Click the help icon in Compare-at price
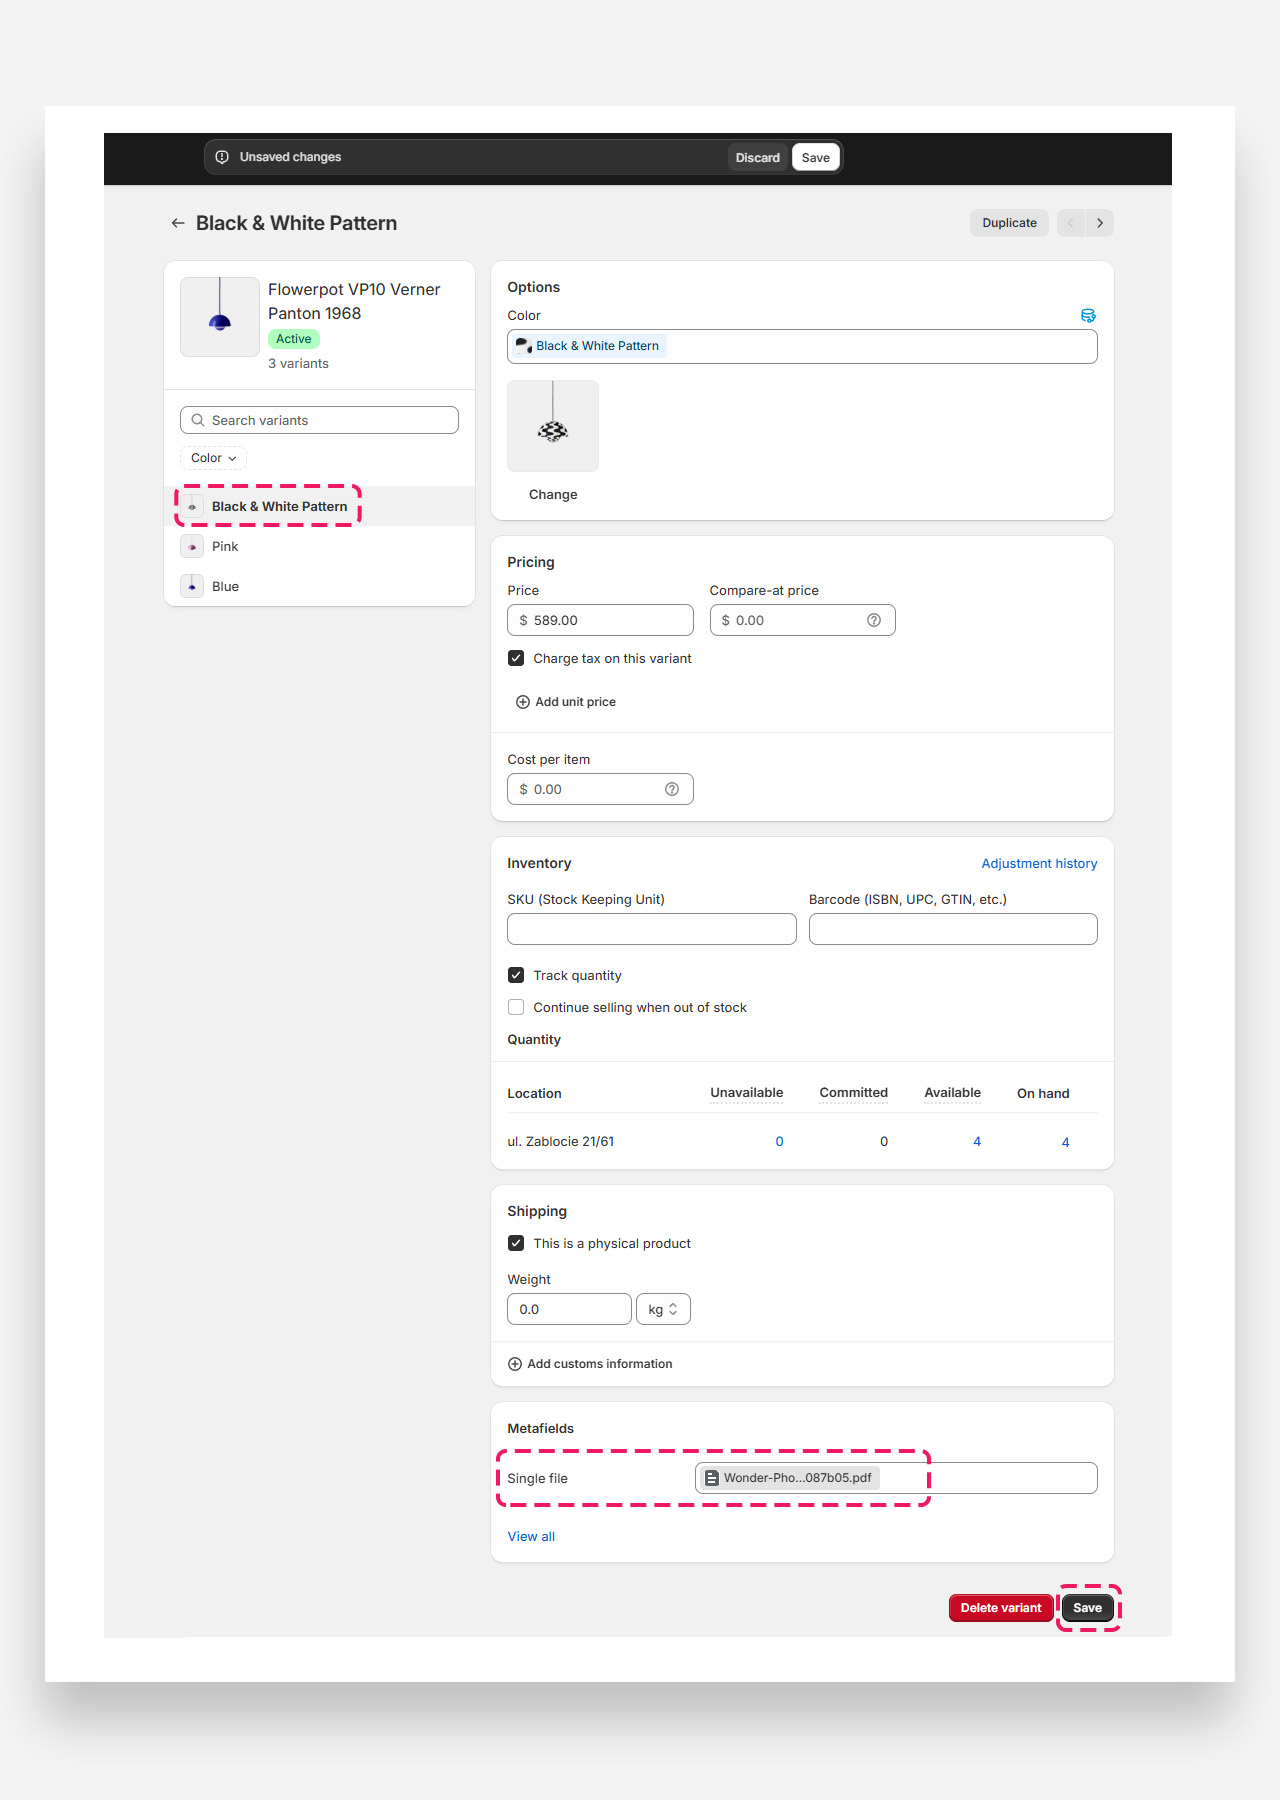This screenshot has height=1800, width=1280. 874,620
